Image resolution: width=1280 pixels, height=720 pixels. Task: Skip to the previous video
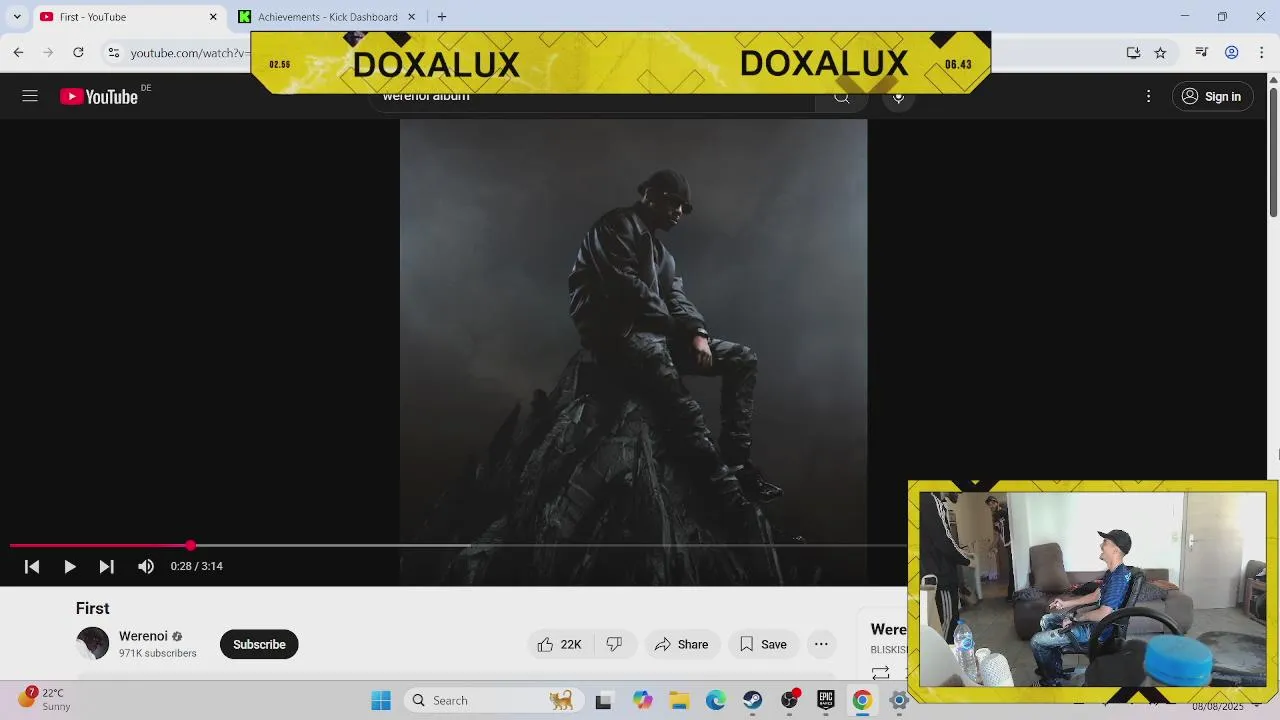(x=32, y=566)
